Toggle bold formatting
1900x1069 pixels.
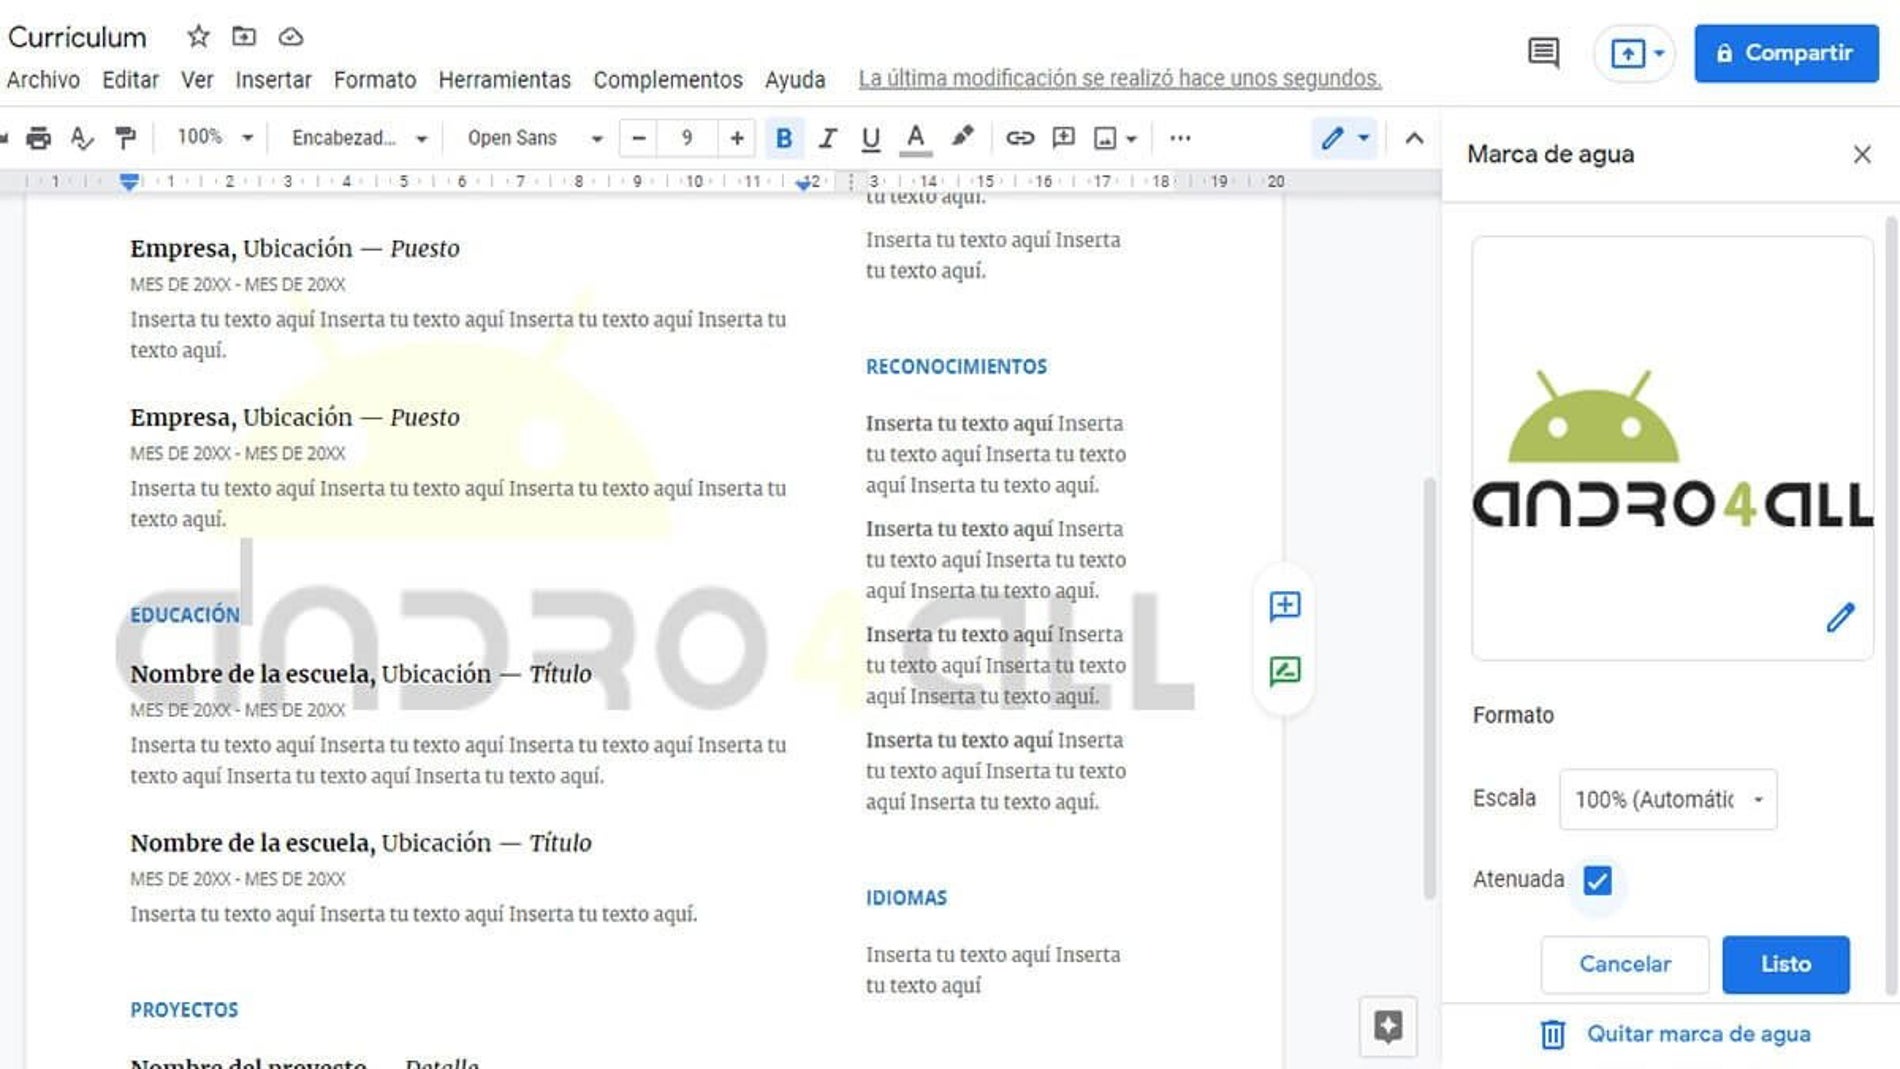784,138
